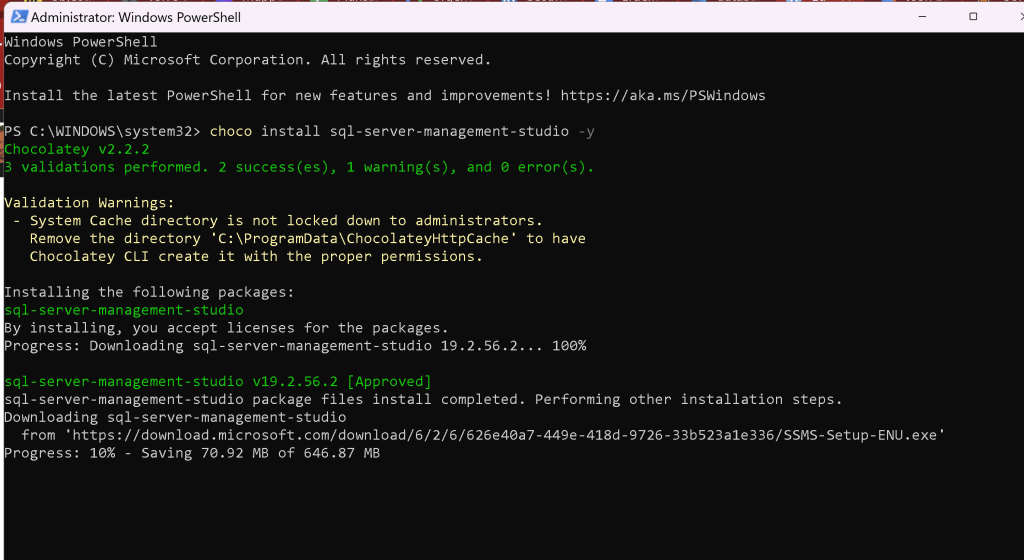Open the https://aka.ms/PSWindows link
This screenshot has width=1024, height=560.
click(663, 95)
